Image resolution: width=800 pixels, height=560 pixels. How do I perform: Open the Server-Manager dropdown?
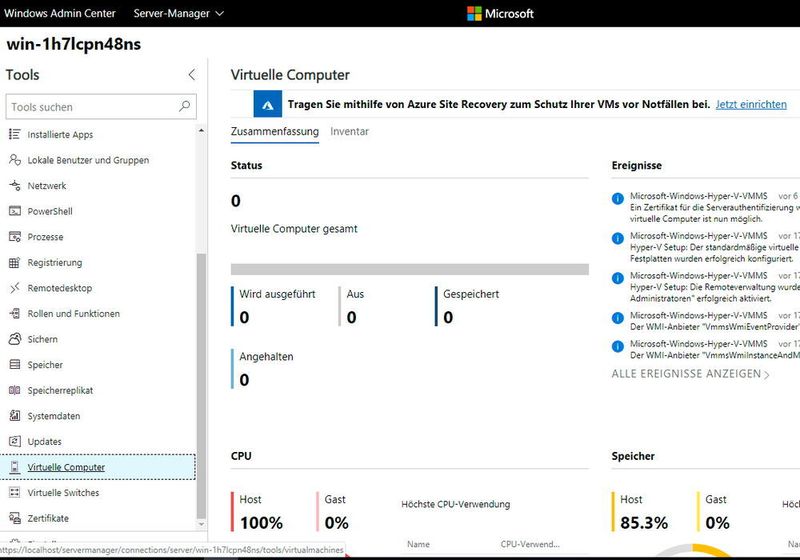(179, 13)
